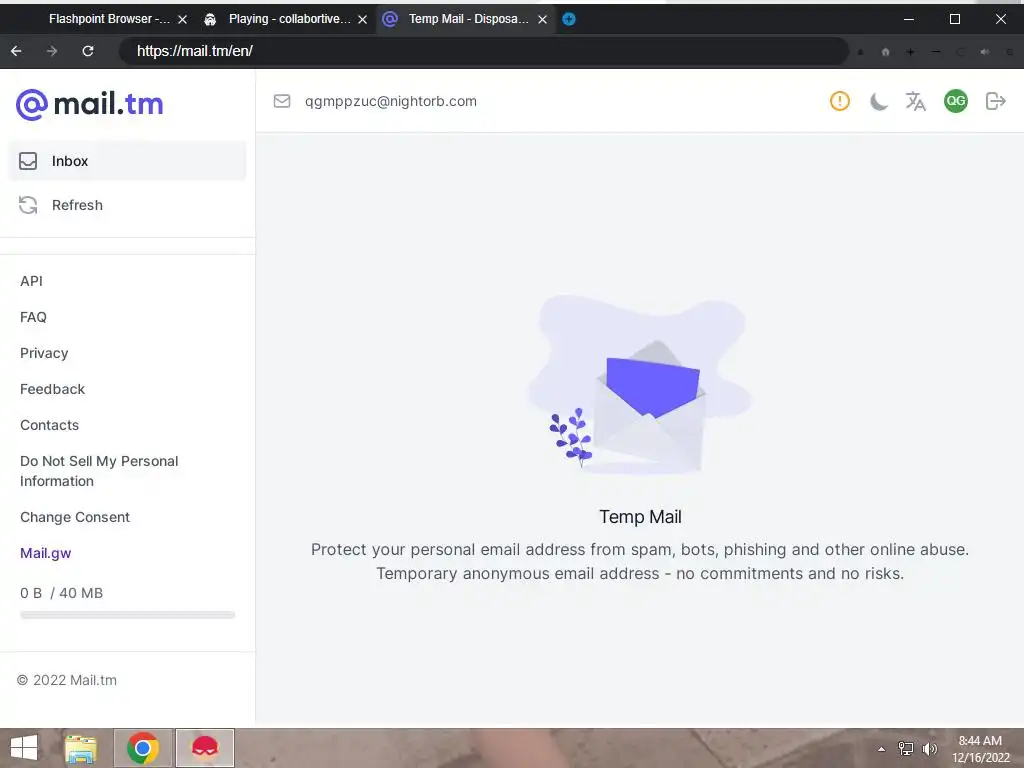
Task: Open the API link
Action: (x=31, y=281)
